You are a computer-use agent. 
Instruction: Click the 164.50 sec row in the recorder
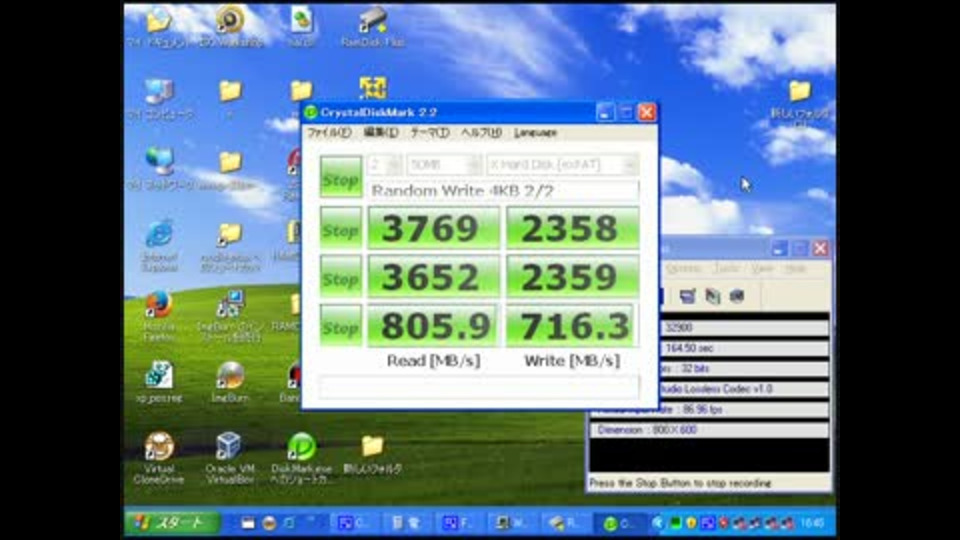point(743,348)
